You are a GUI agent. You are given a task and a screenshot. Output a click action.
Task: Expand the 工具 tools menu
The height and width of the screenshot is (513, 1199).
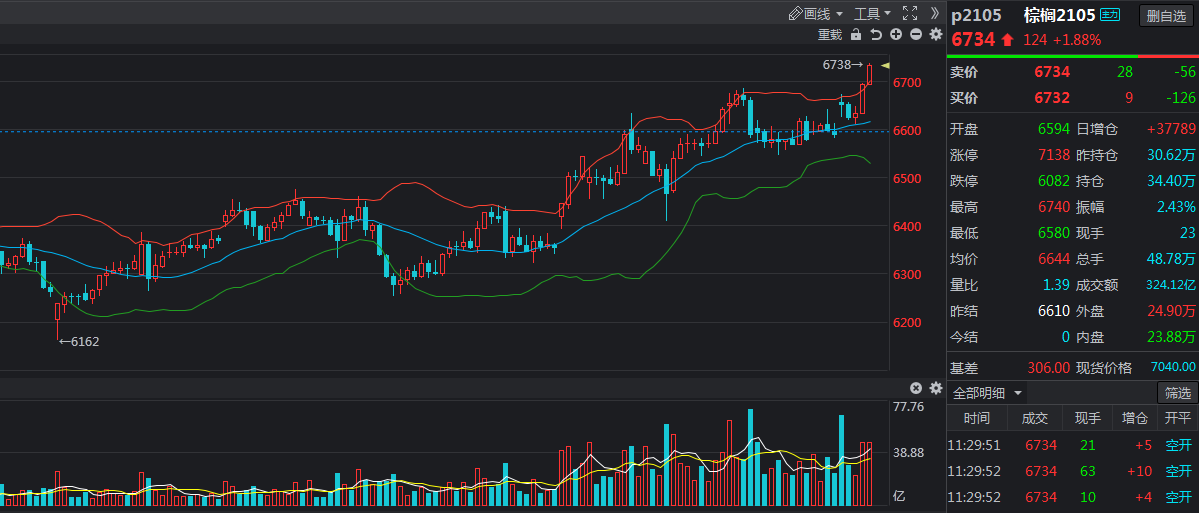872,13
